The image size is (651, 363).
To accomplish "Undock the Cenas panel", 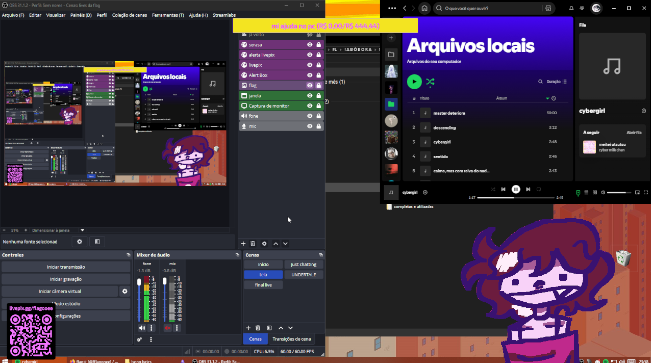I will [321, 255].
